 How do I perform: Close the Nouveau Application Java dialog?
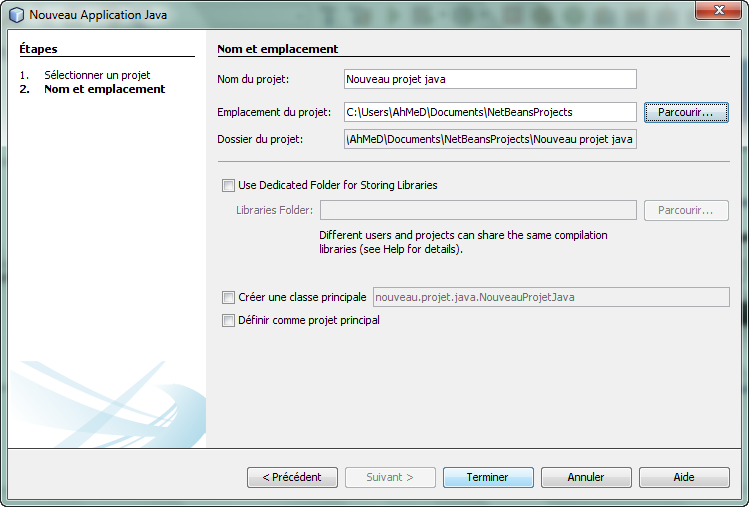point(719,11)
